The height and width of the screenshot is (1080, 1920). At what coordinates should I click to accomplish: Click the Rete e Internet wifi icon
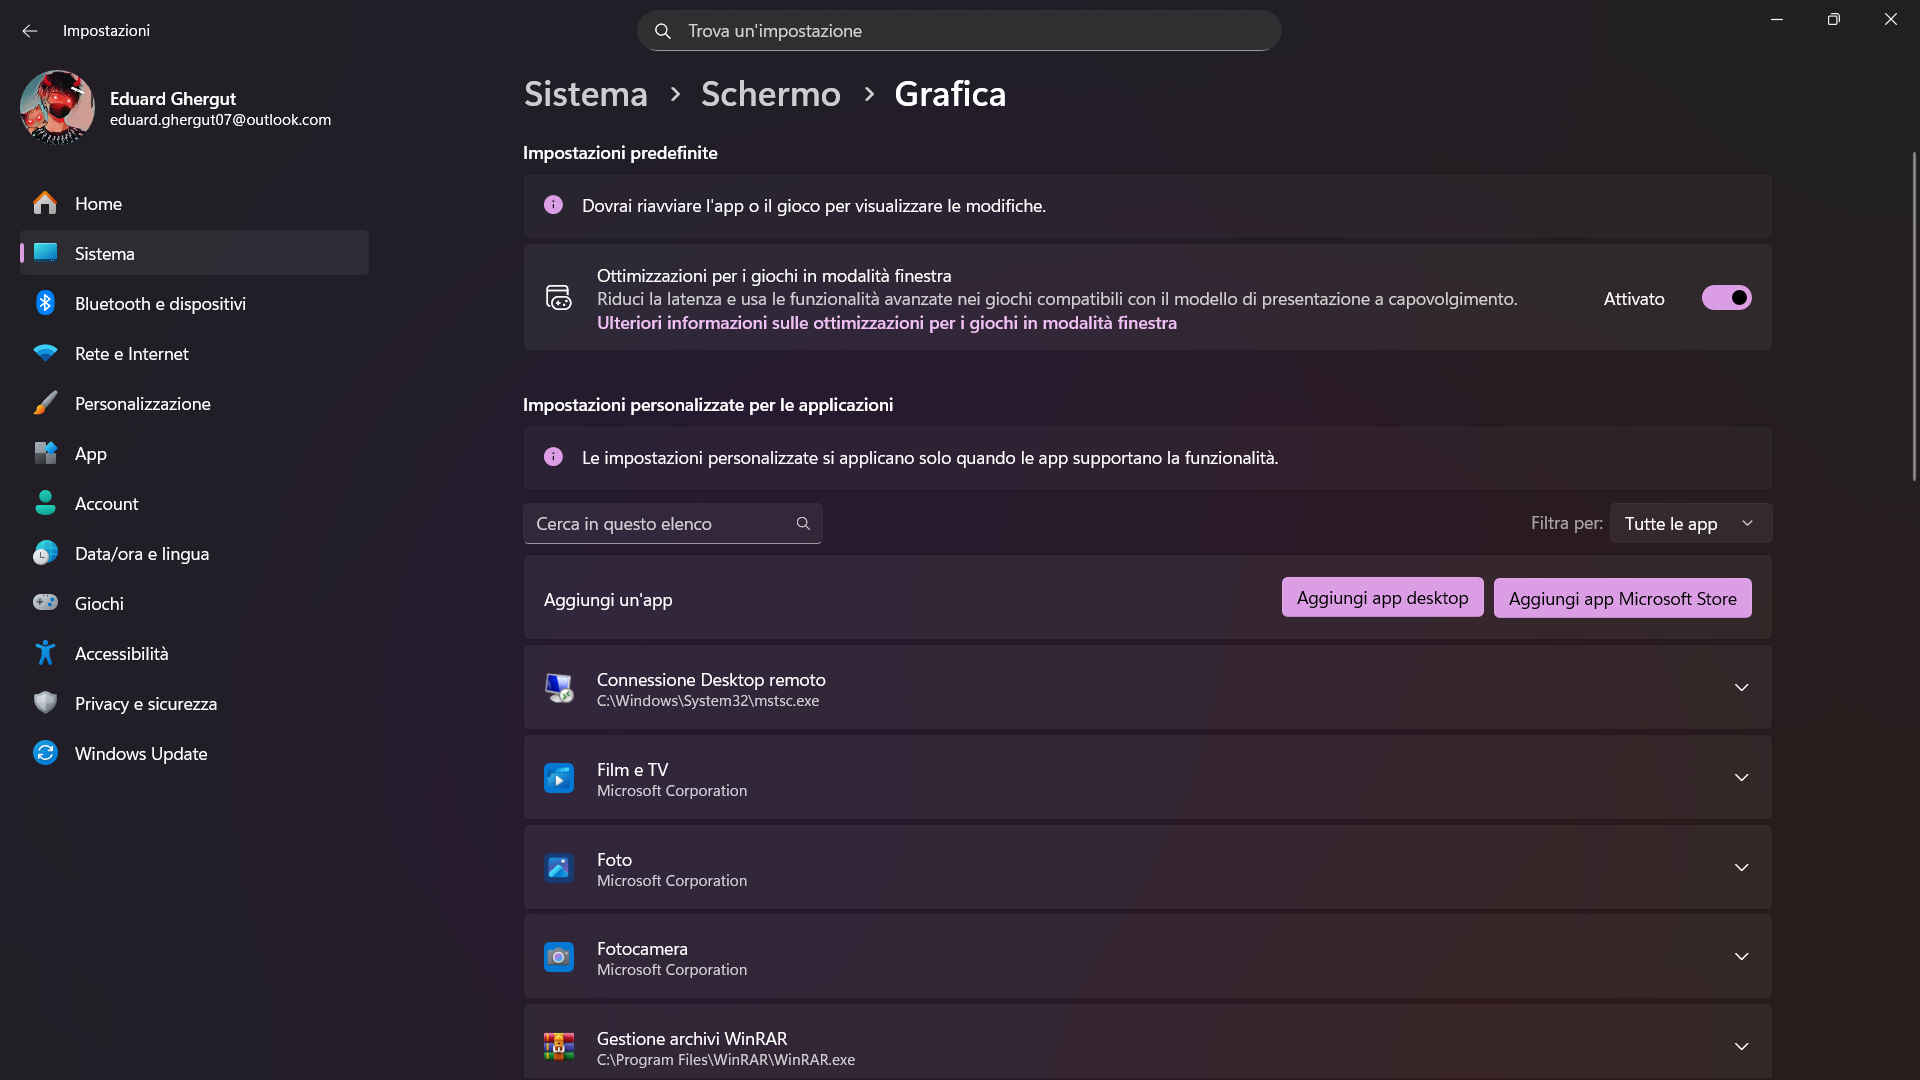[45, 353]
